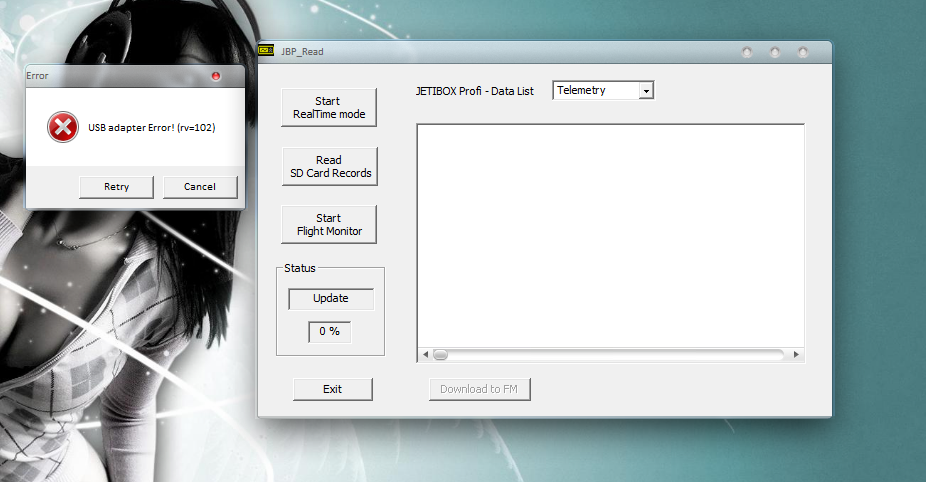Viewport: 926px width, 482px height.
Task: Click the JBP_Read title bar app icon
Action: tap(266, 50)
